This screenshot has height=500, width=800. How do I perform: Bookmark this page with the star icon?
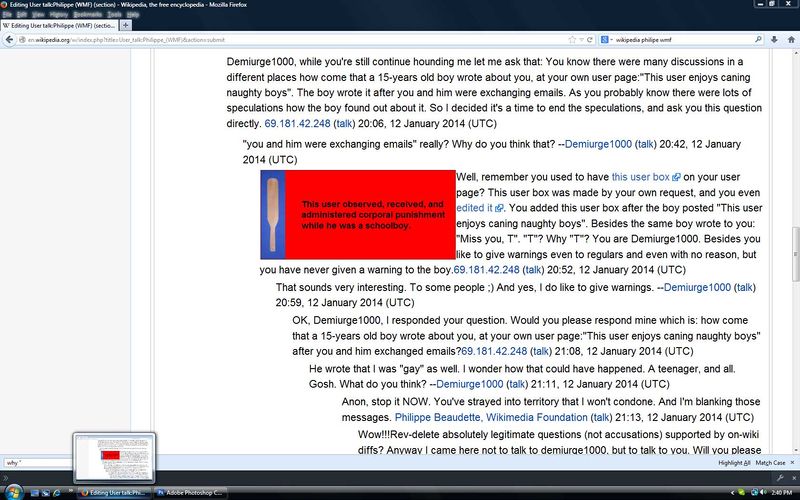(572, 40)
